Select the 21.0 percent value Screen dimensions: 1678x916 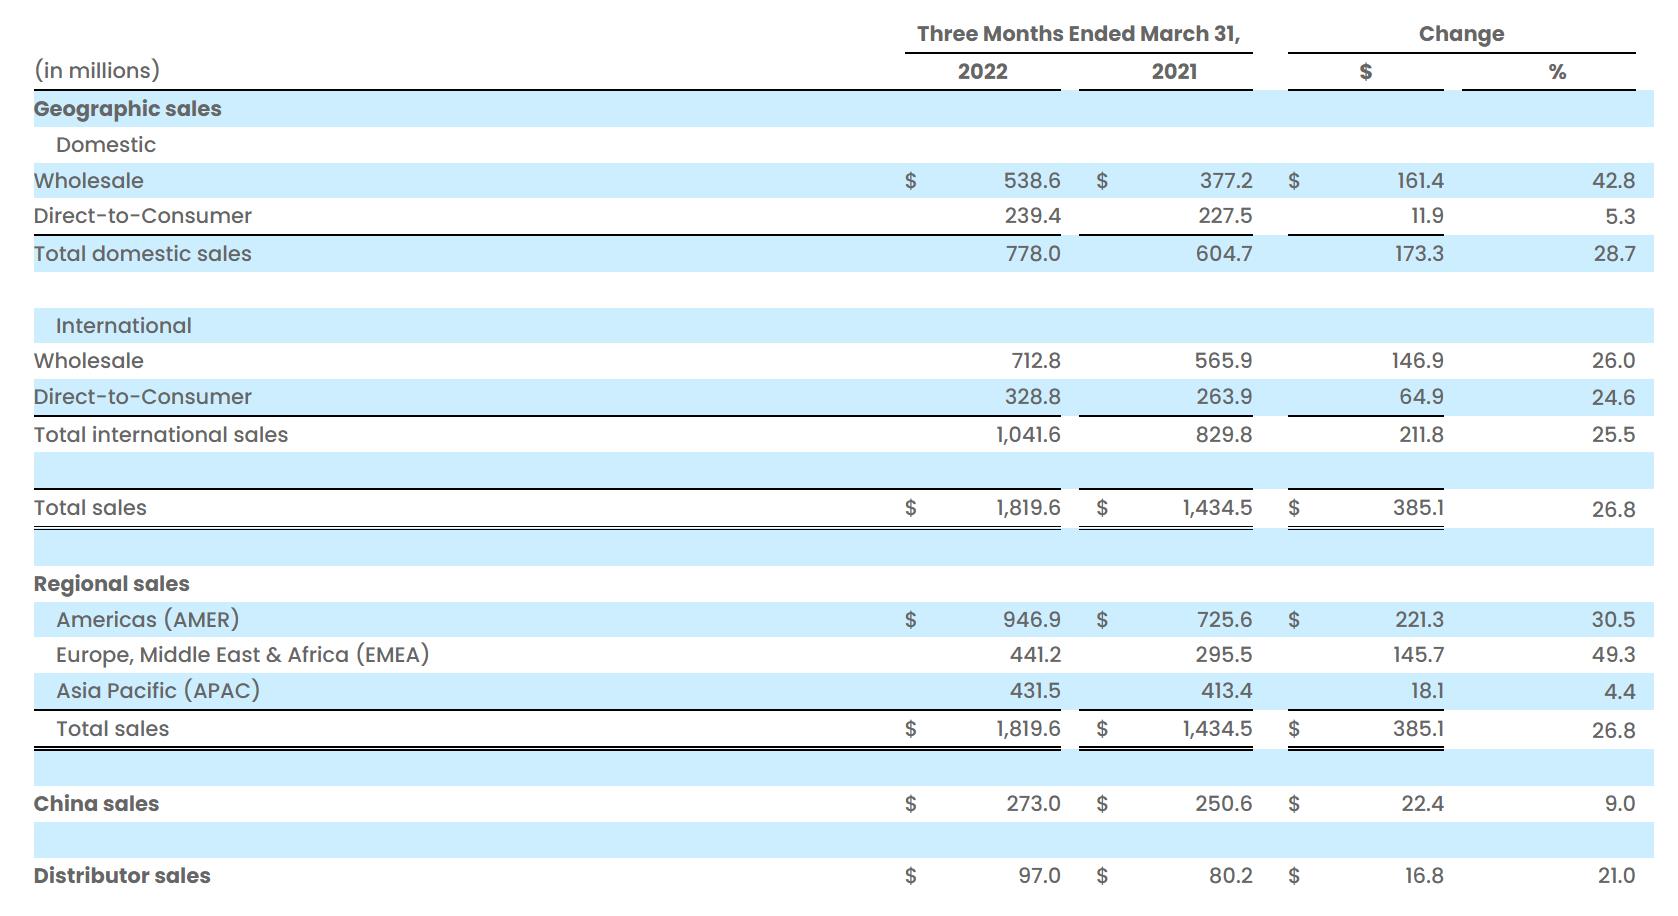pyautogui.click(x=1616, y=876)
